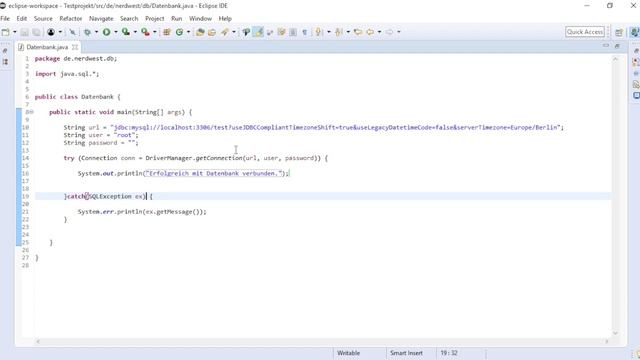The height and width of the screenshot is (360, 640).
Task: Expand the External Tools dropdown arrow
Action: click(x=155, y=32)
